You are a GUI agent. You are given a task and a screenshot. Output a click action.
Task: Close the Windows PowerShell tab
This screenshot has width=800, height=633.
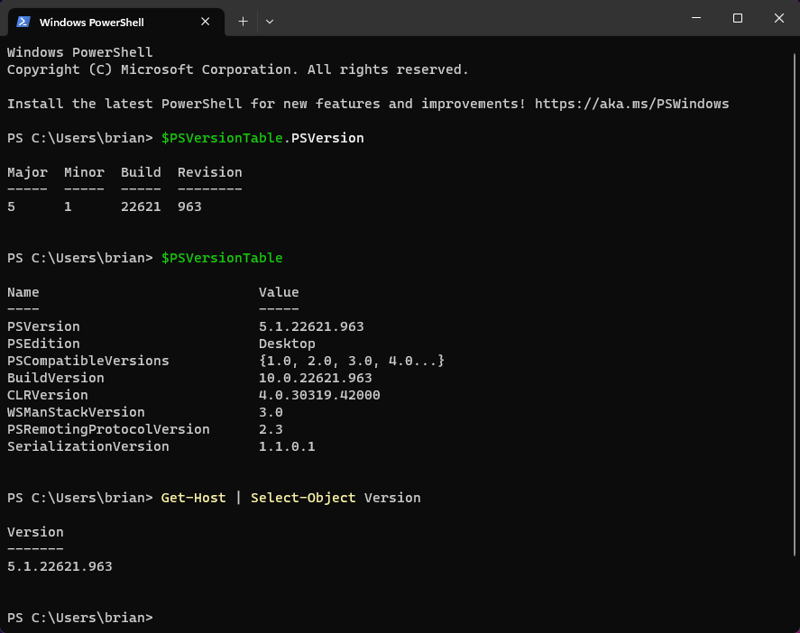pos(205,21)
